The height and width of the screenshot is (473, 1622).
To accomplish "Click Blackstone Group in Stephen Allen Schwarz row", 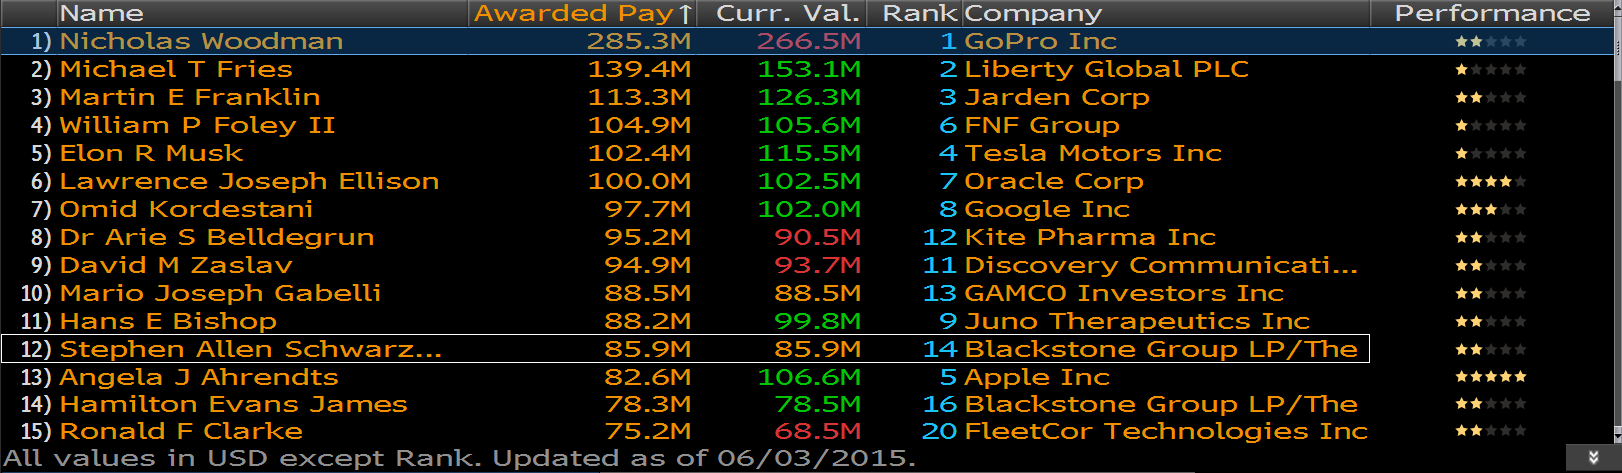I will 1161,349.
